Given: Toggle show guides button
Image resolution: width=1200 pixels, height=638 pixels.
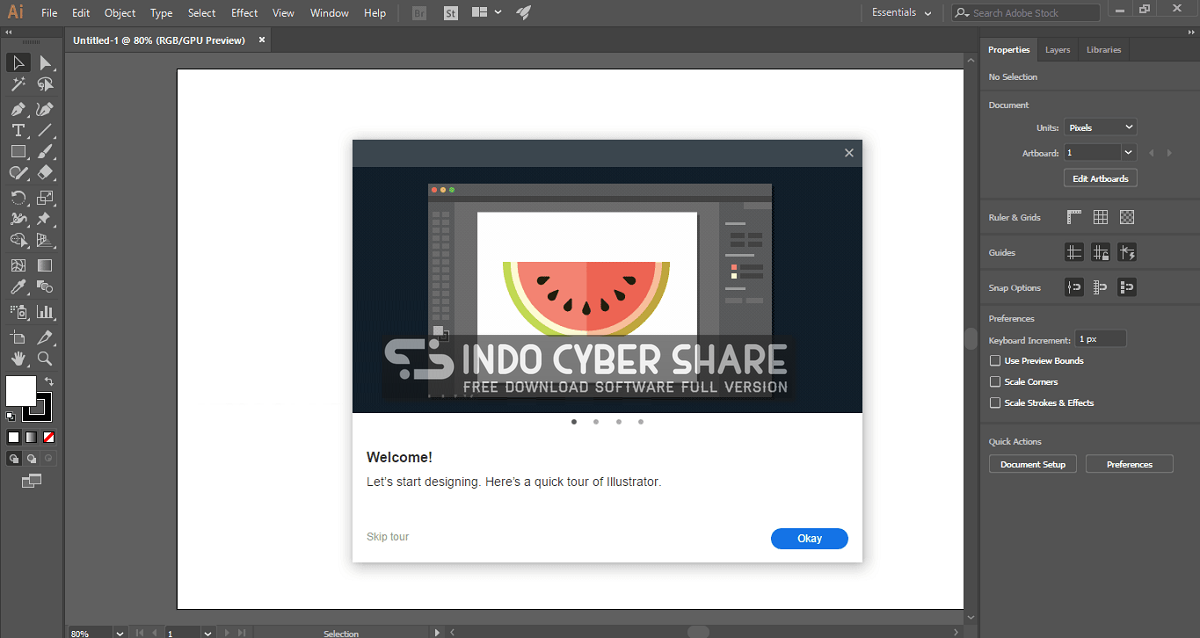Looking at the screenshot, I should coord(1075,253).
